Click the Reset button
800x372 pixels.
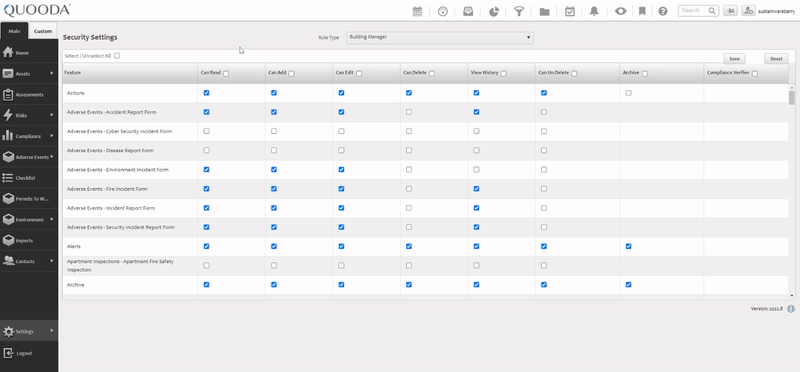pos(776,59)
